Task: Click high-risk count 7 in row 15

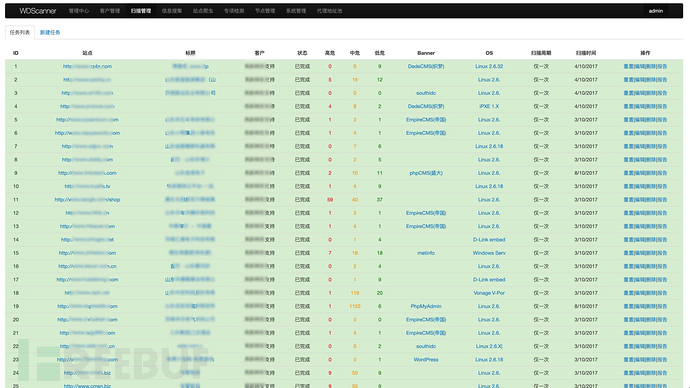Action: click(330, 253)
